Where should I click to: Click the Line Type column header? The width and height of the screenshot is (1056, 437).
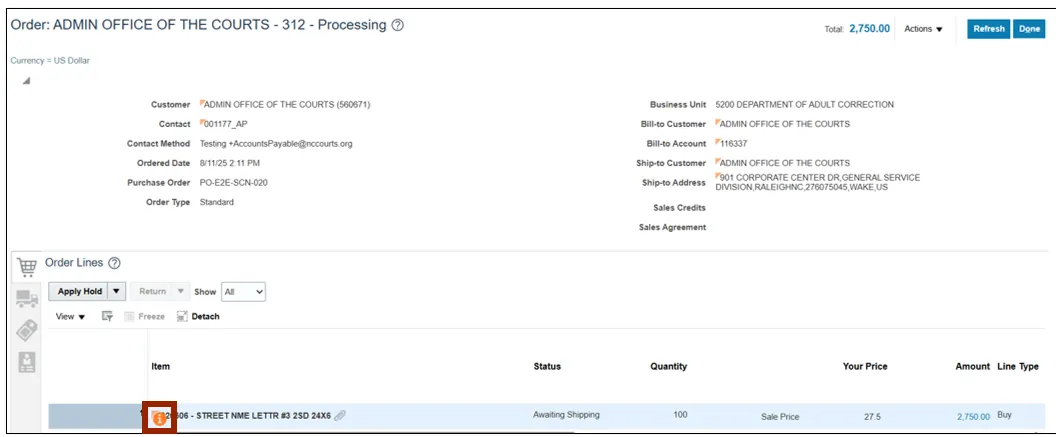[1018, 367]
